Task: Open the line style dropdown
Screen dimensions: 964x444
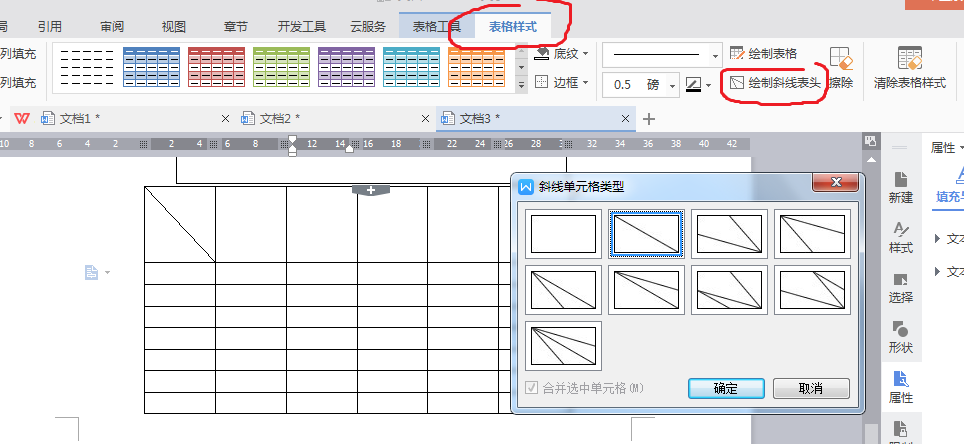Action: [715, 56]
